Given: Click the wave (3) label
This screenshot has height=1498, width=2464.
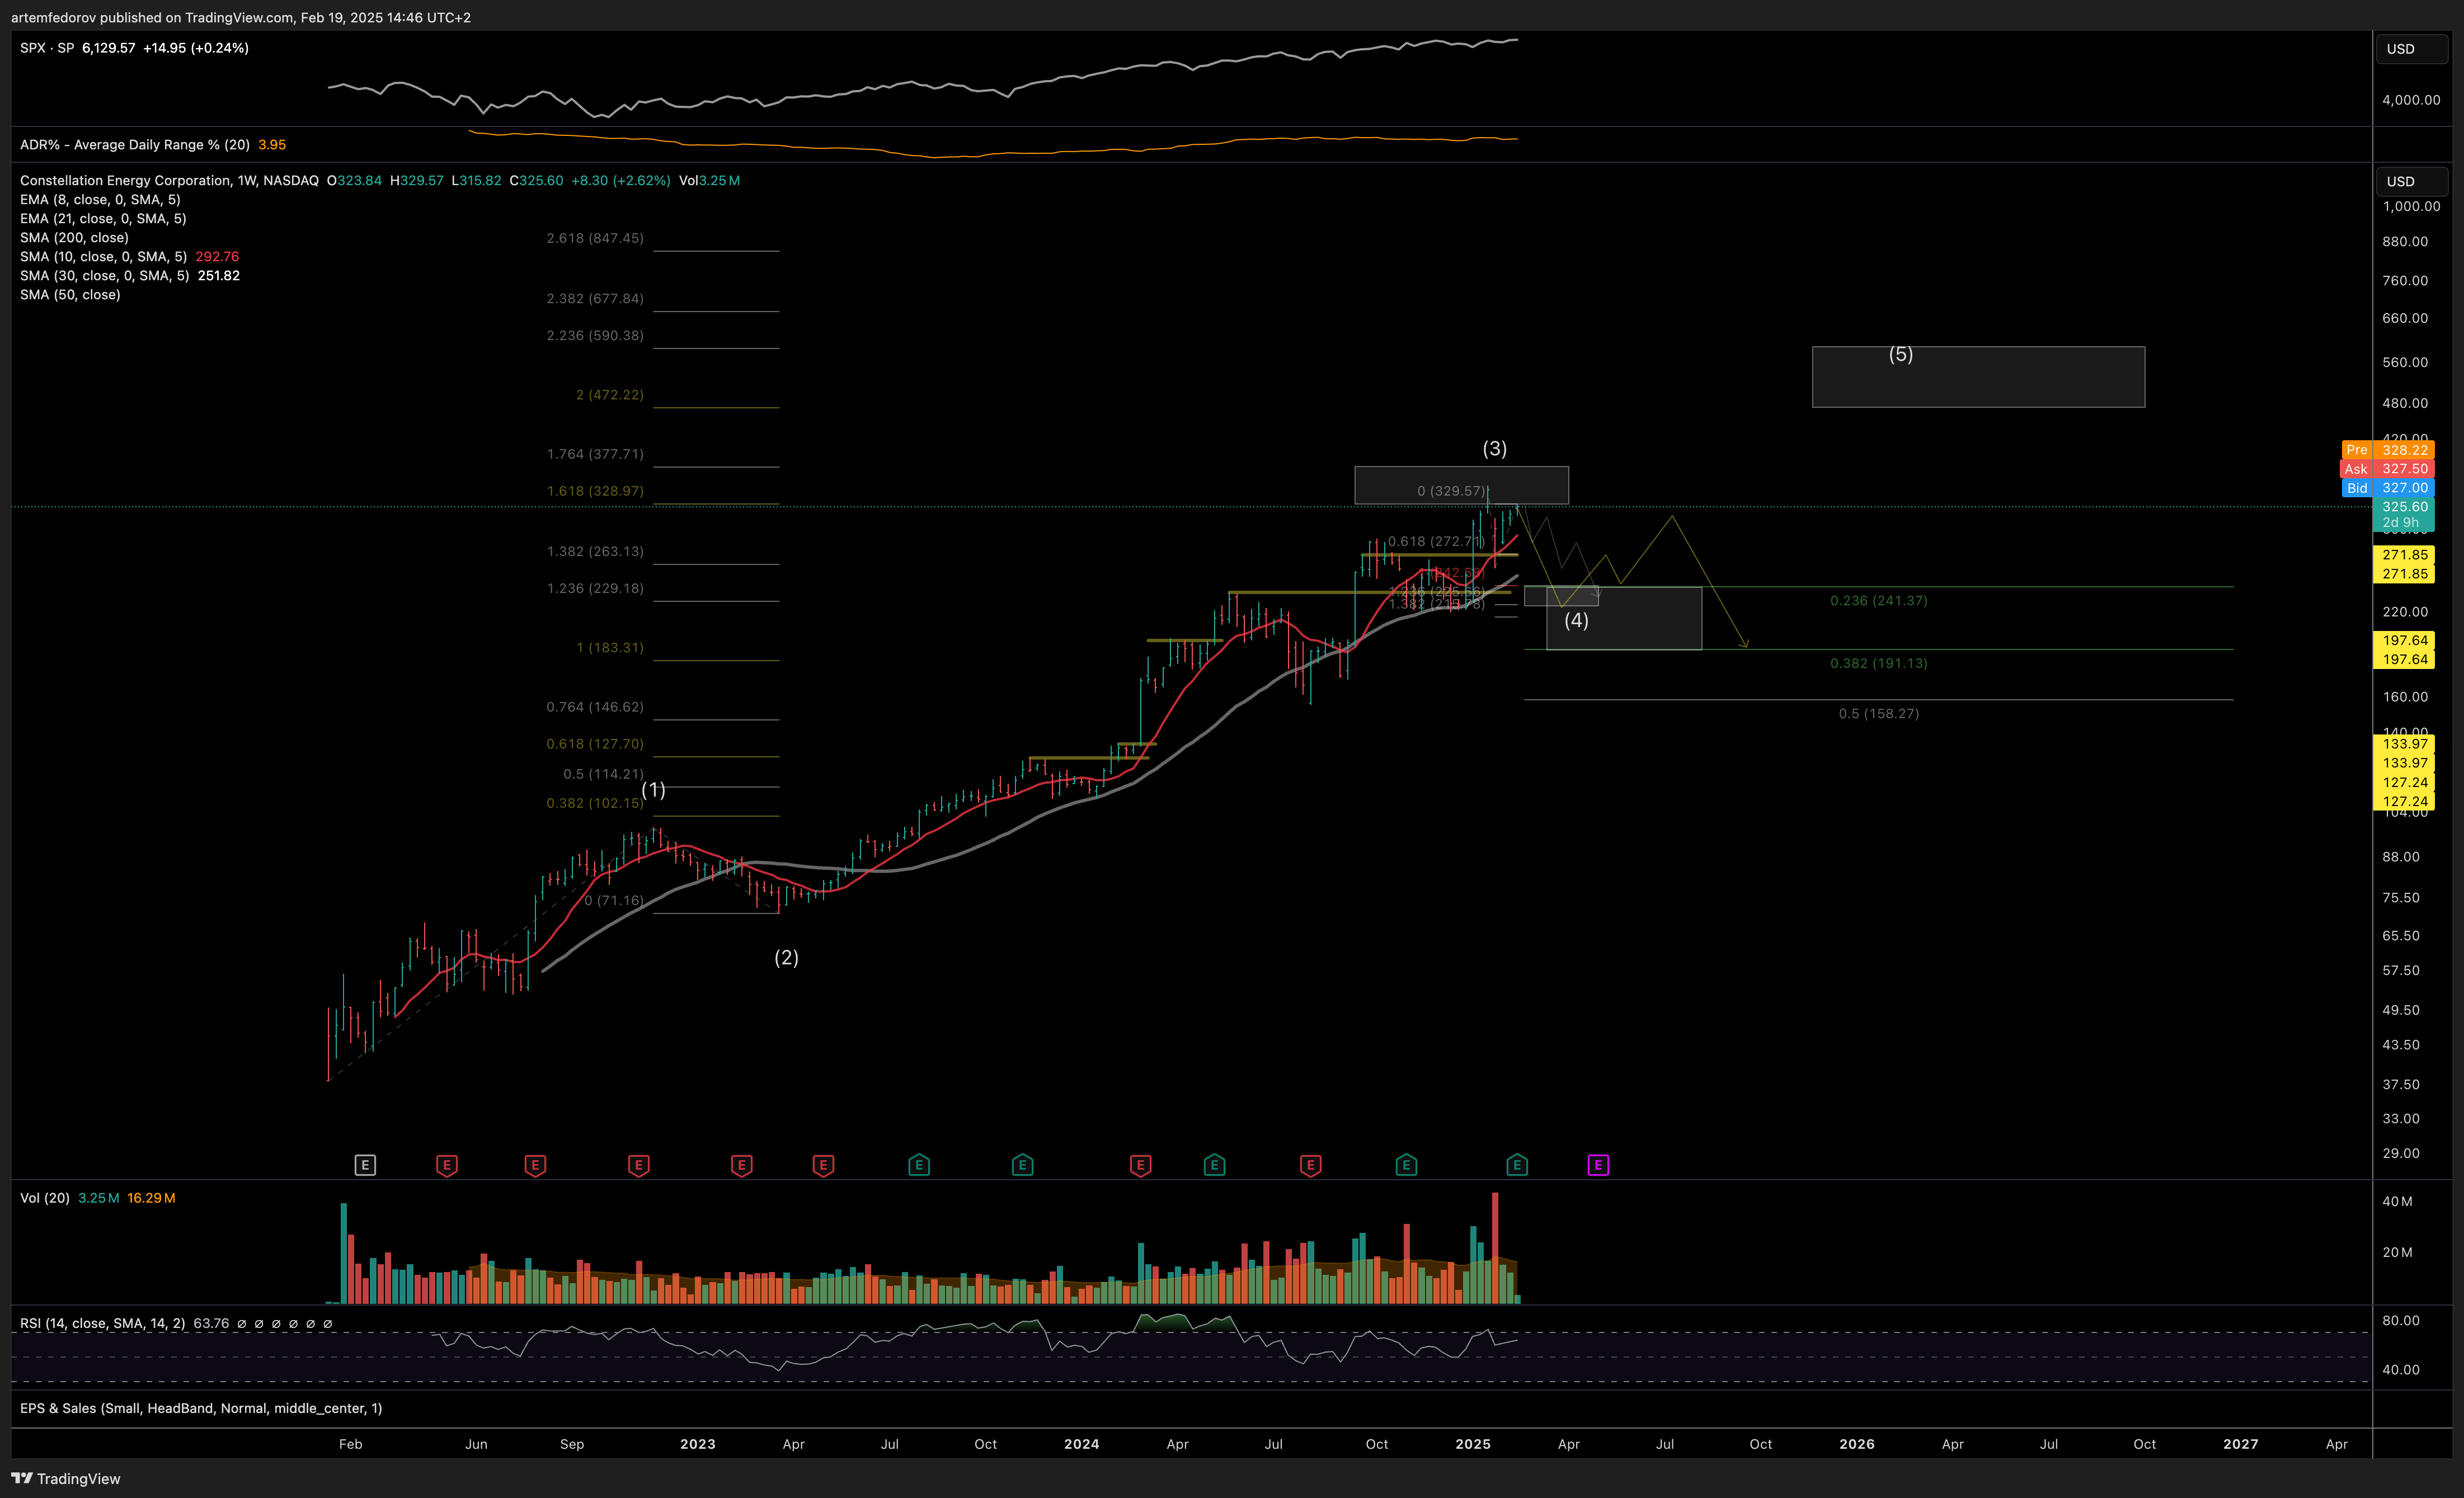Looking at the screenshot, I should click(1494, 449).
